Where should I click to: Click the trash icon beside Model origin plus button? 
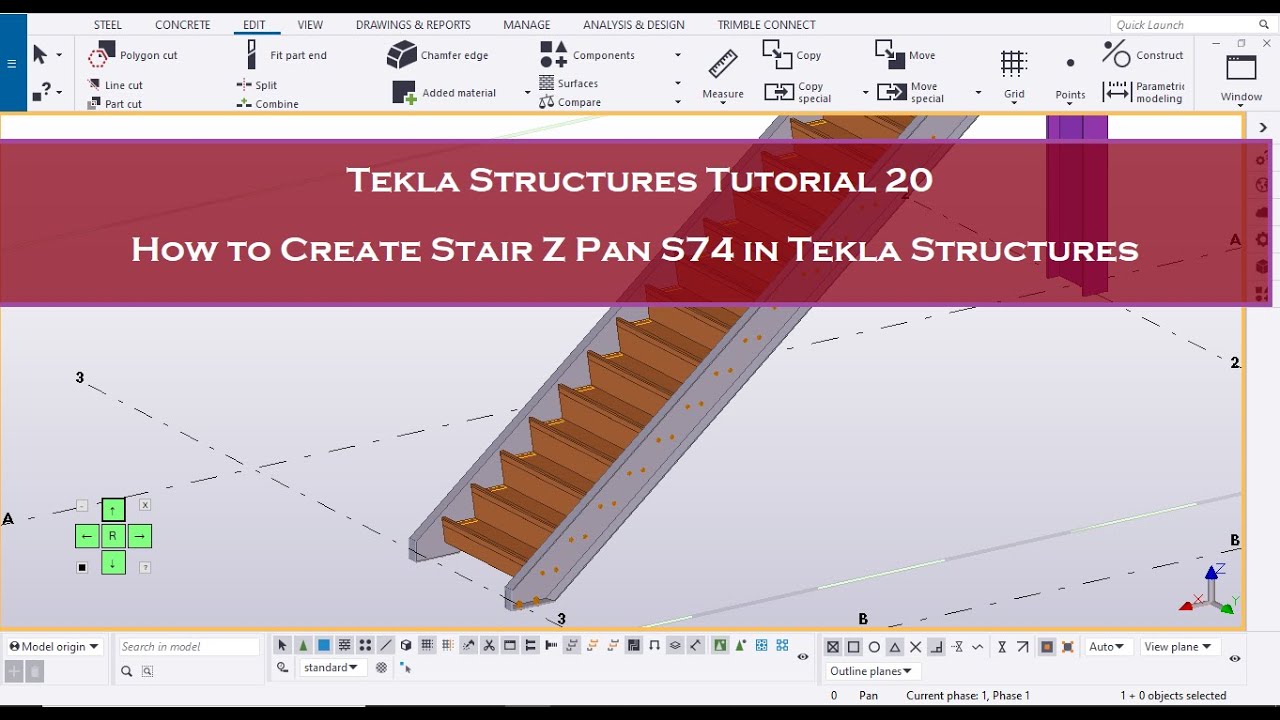[35, 671]
